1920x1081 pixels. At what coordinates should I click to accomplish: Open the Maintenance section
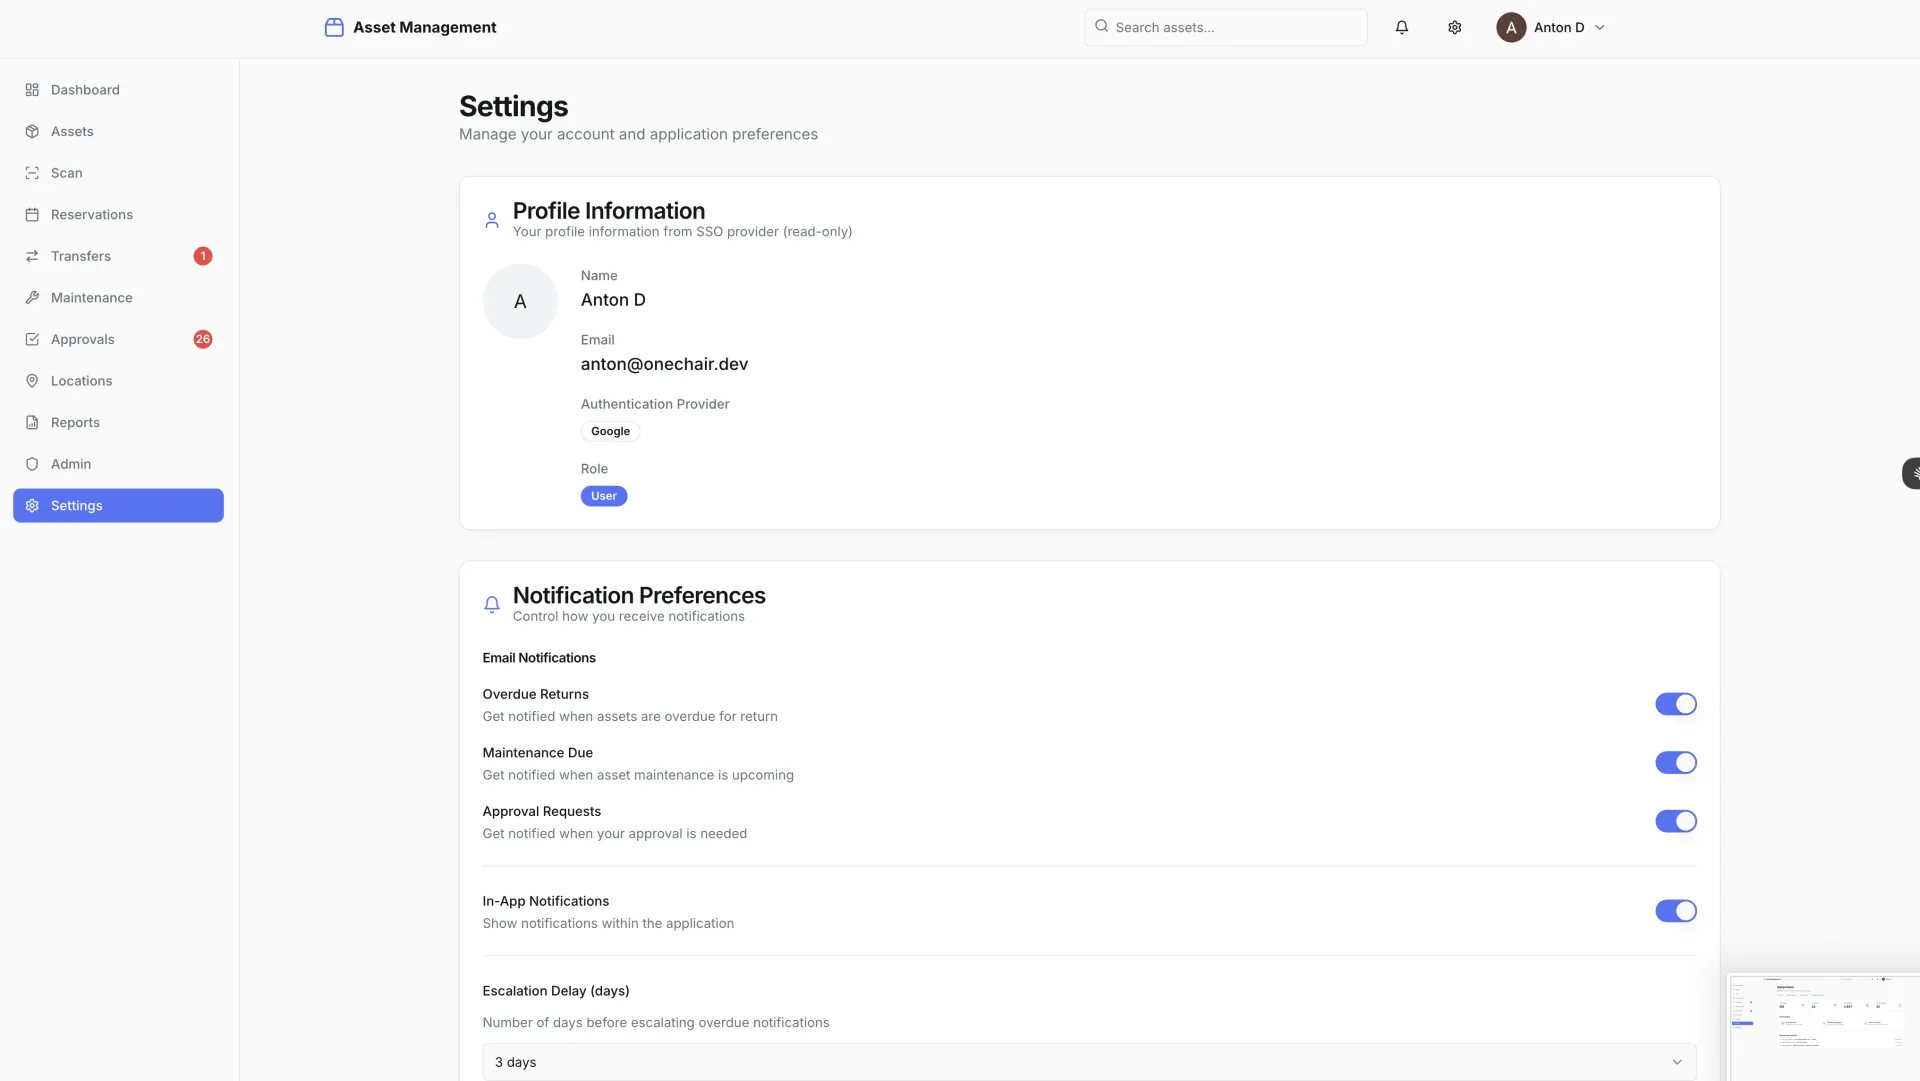click(91, 297)
